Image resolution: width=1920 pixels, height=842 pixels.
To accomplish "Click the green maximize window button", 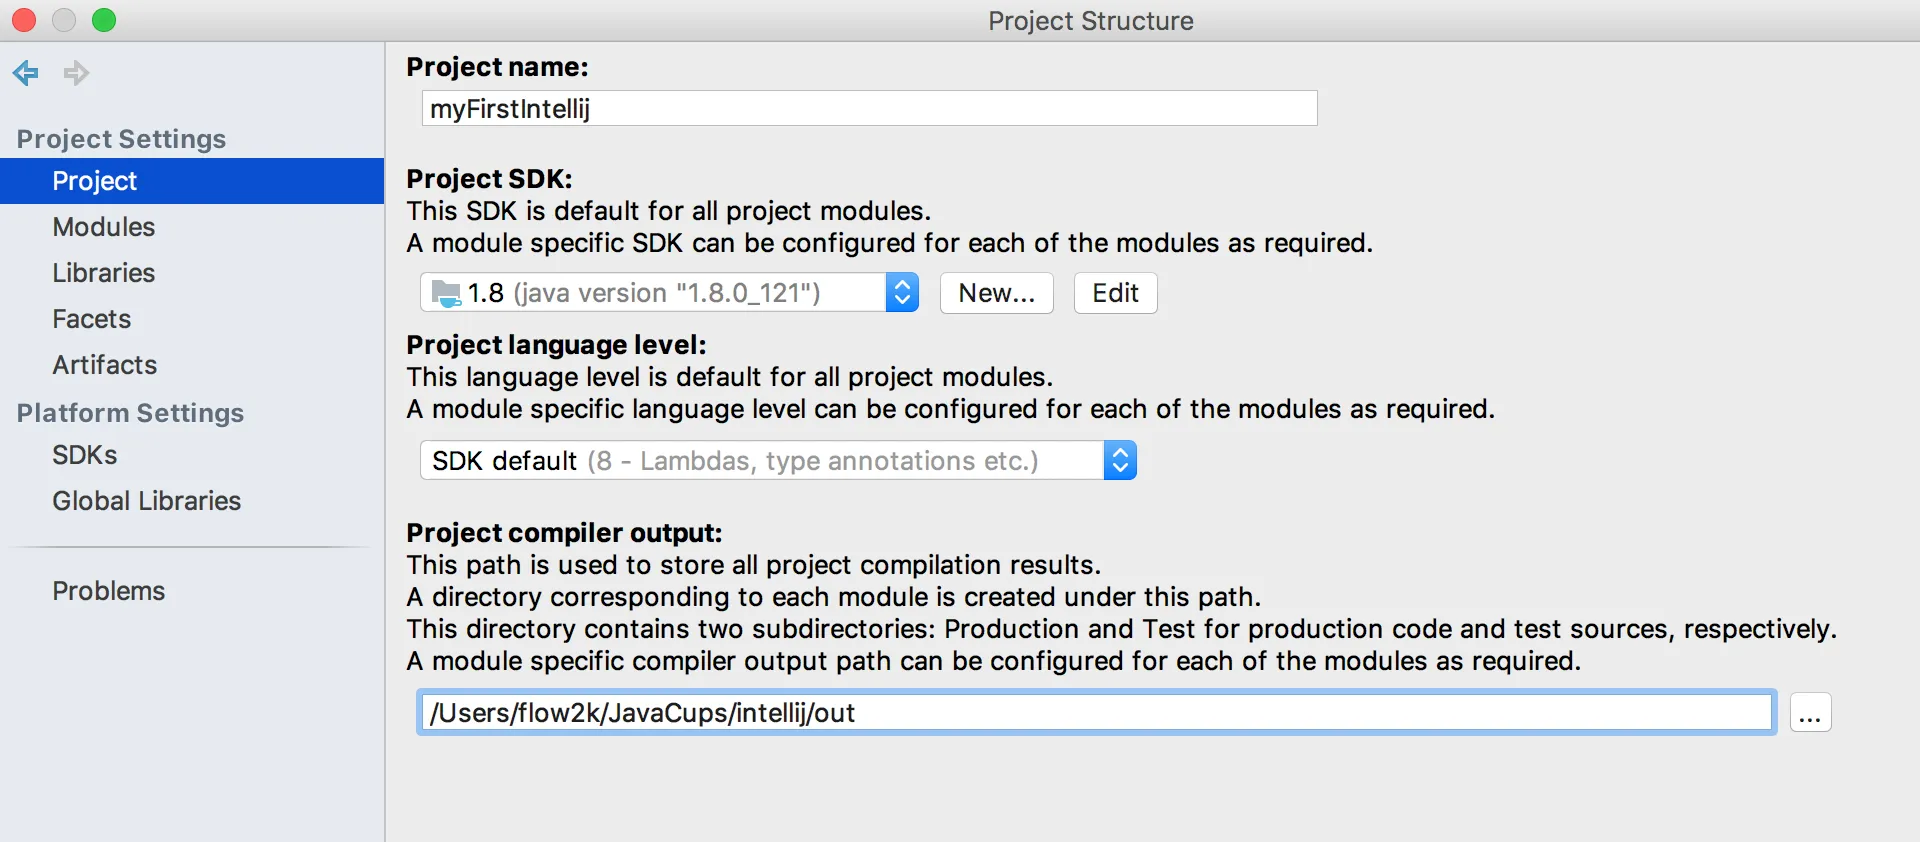I will pyautogui.click(x=104, y=20).
